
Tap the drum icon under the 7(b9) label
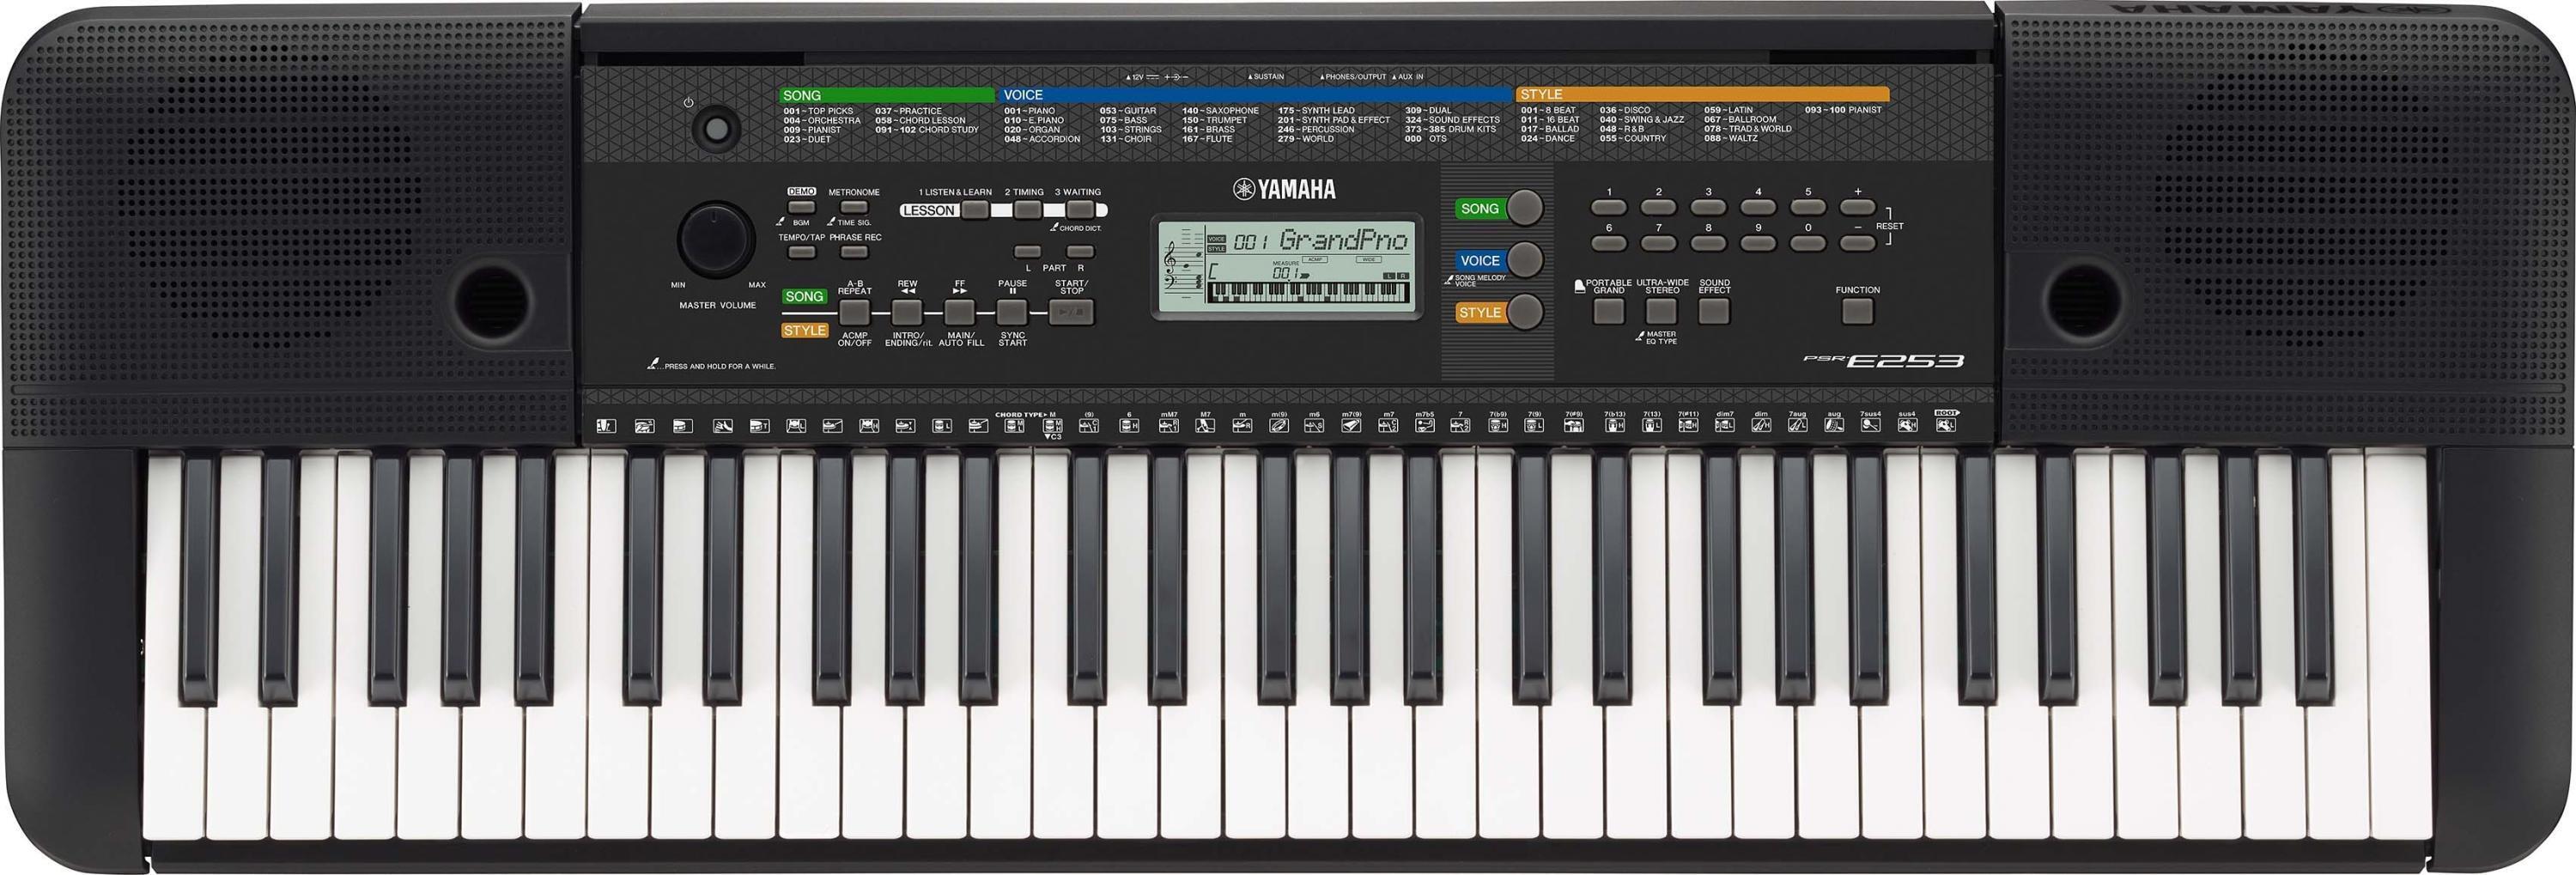pos(1498,426)
